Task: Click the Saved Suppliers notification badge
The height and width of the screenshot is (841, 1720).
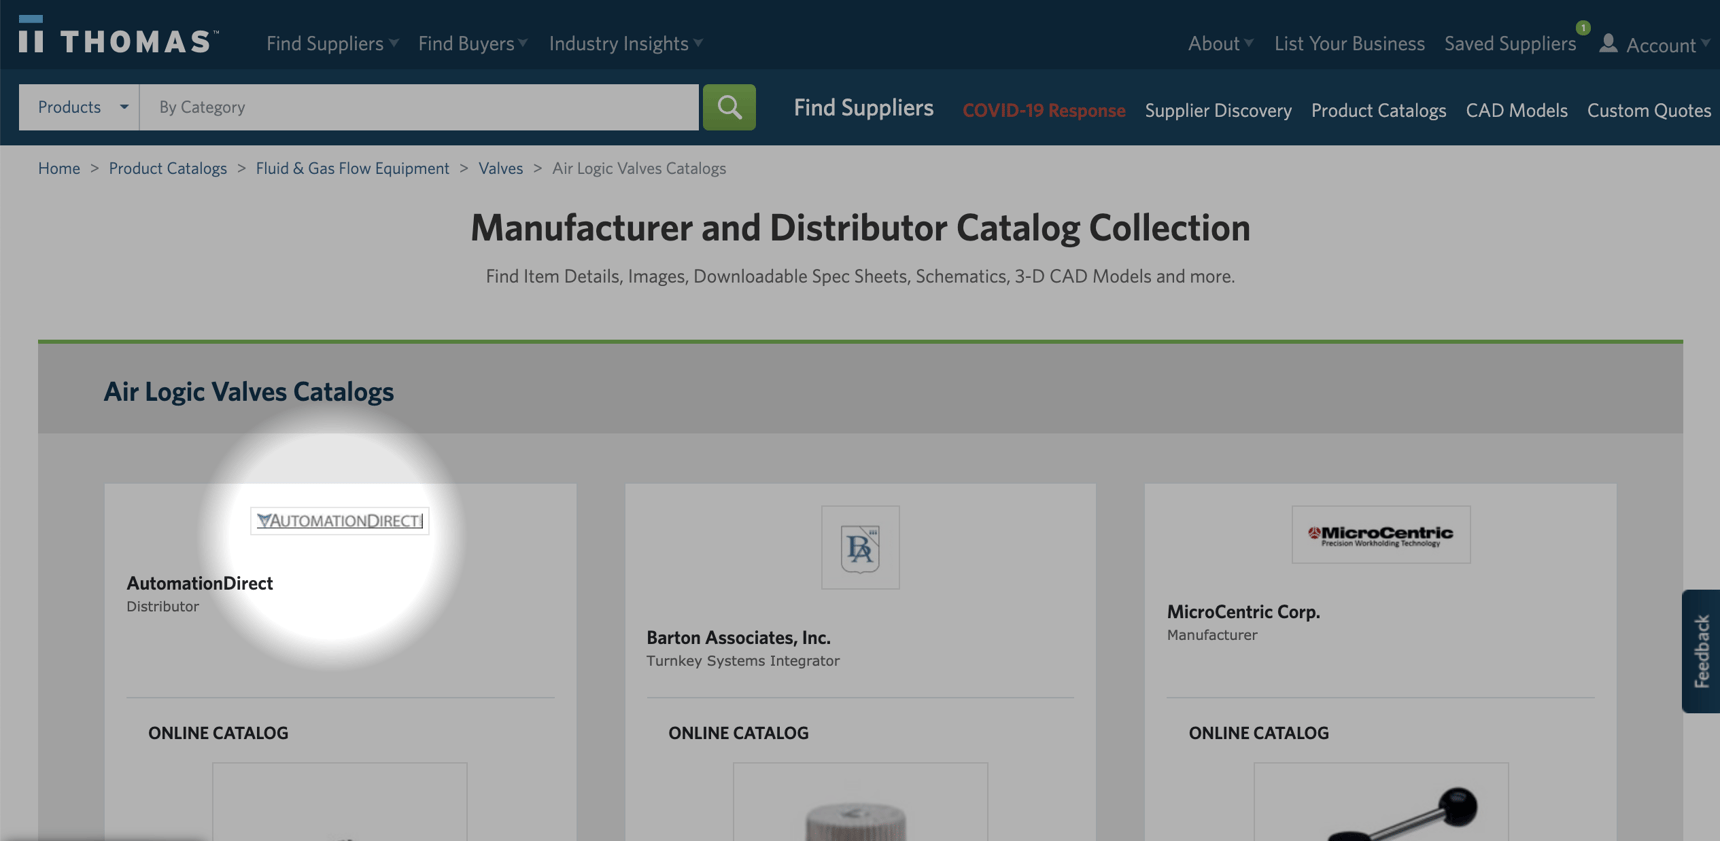Action: [1583, 27]
